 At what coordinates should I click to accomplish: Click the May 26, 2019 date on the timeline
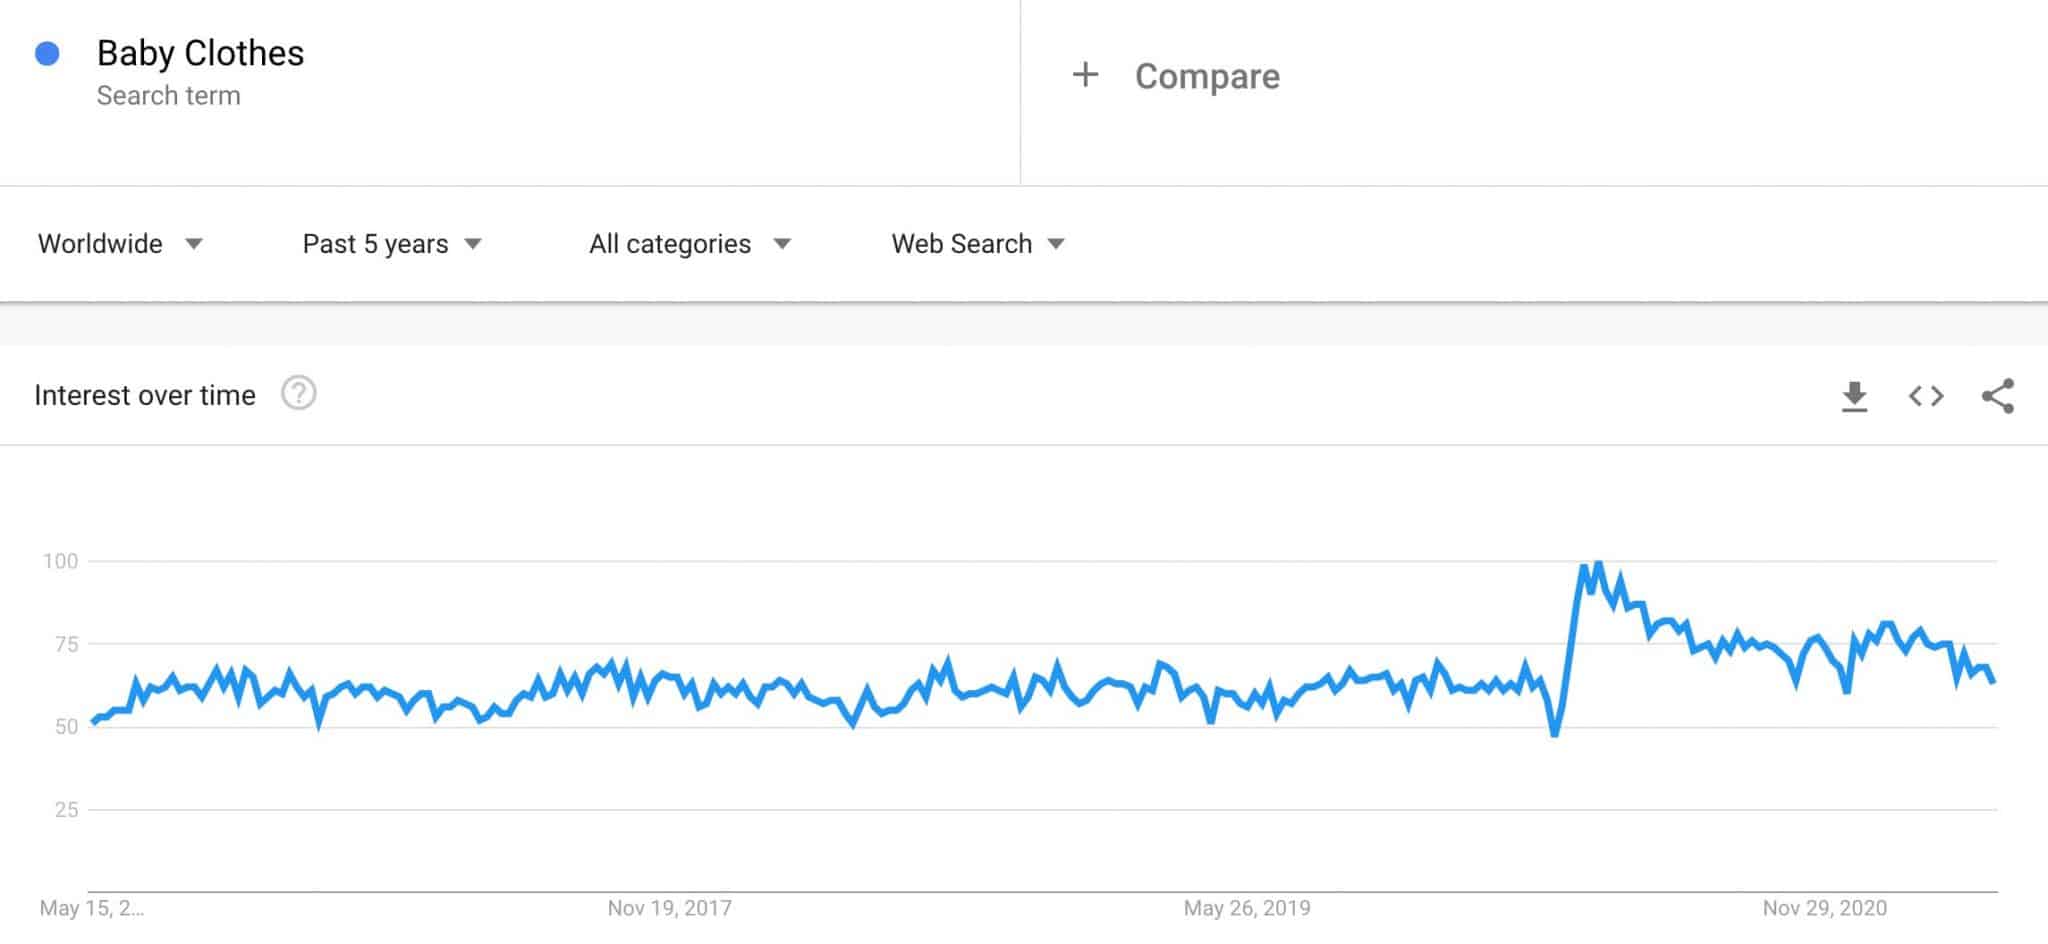1248,908
